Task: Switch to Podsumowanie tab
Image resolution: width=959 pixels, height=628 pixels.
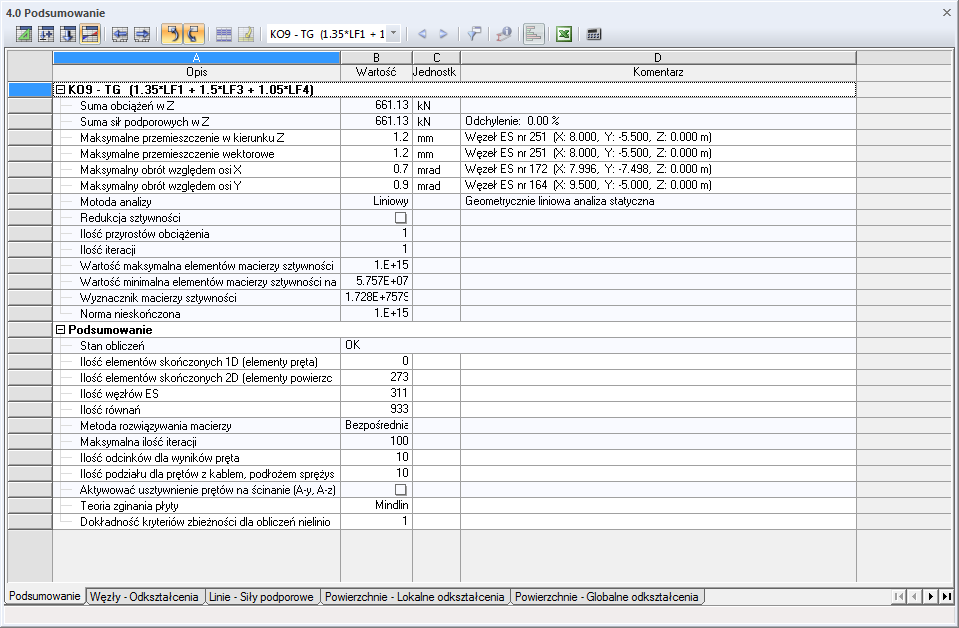Action: coord(45,596)
